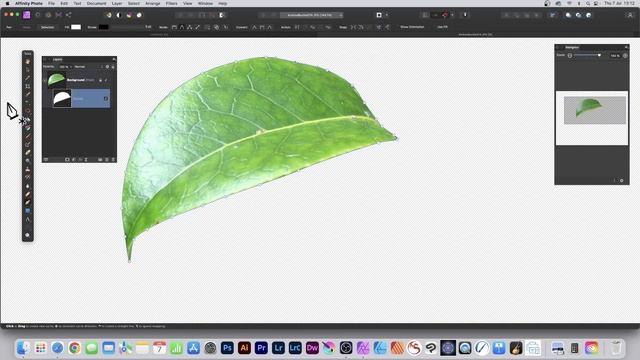Open the Export persona share icon
The height and width of the screenshot is (360, 640).
click(x=69, y=15)
